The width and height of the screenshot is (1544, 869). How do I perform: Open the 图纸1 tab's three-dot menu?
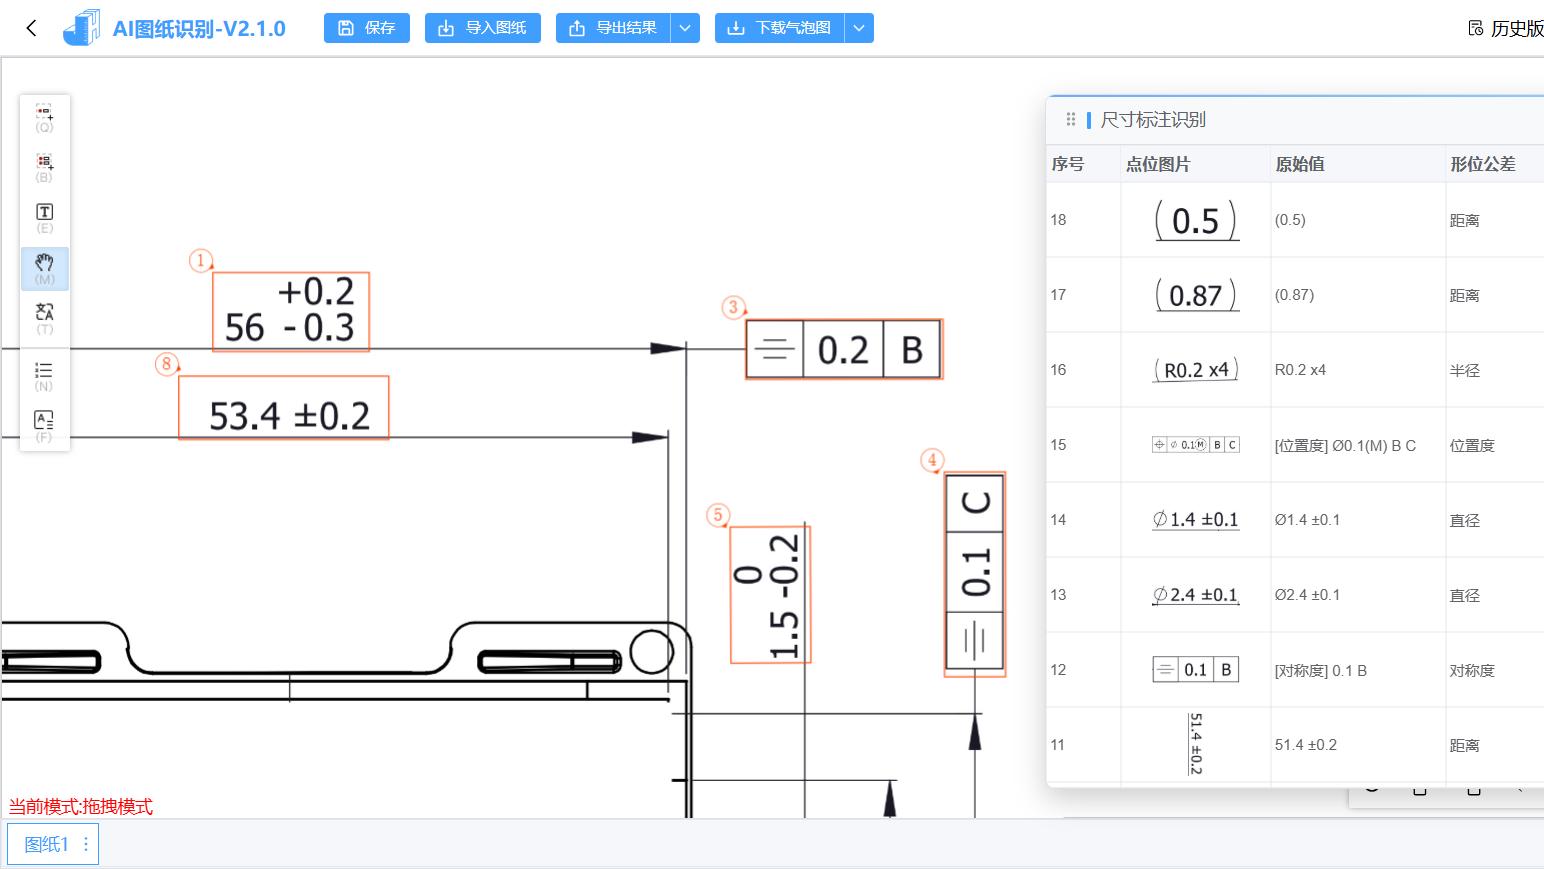click(86, 844)
